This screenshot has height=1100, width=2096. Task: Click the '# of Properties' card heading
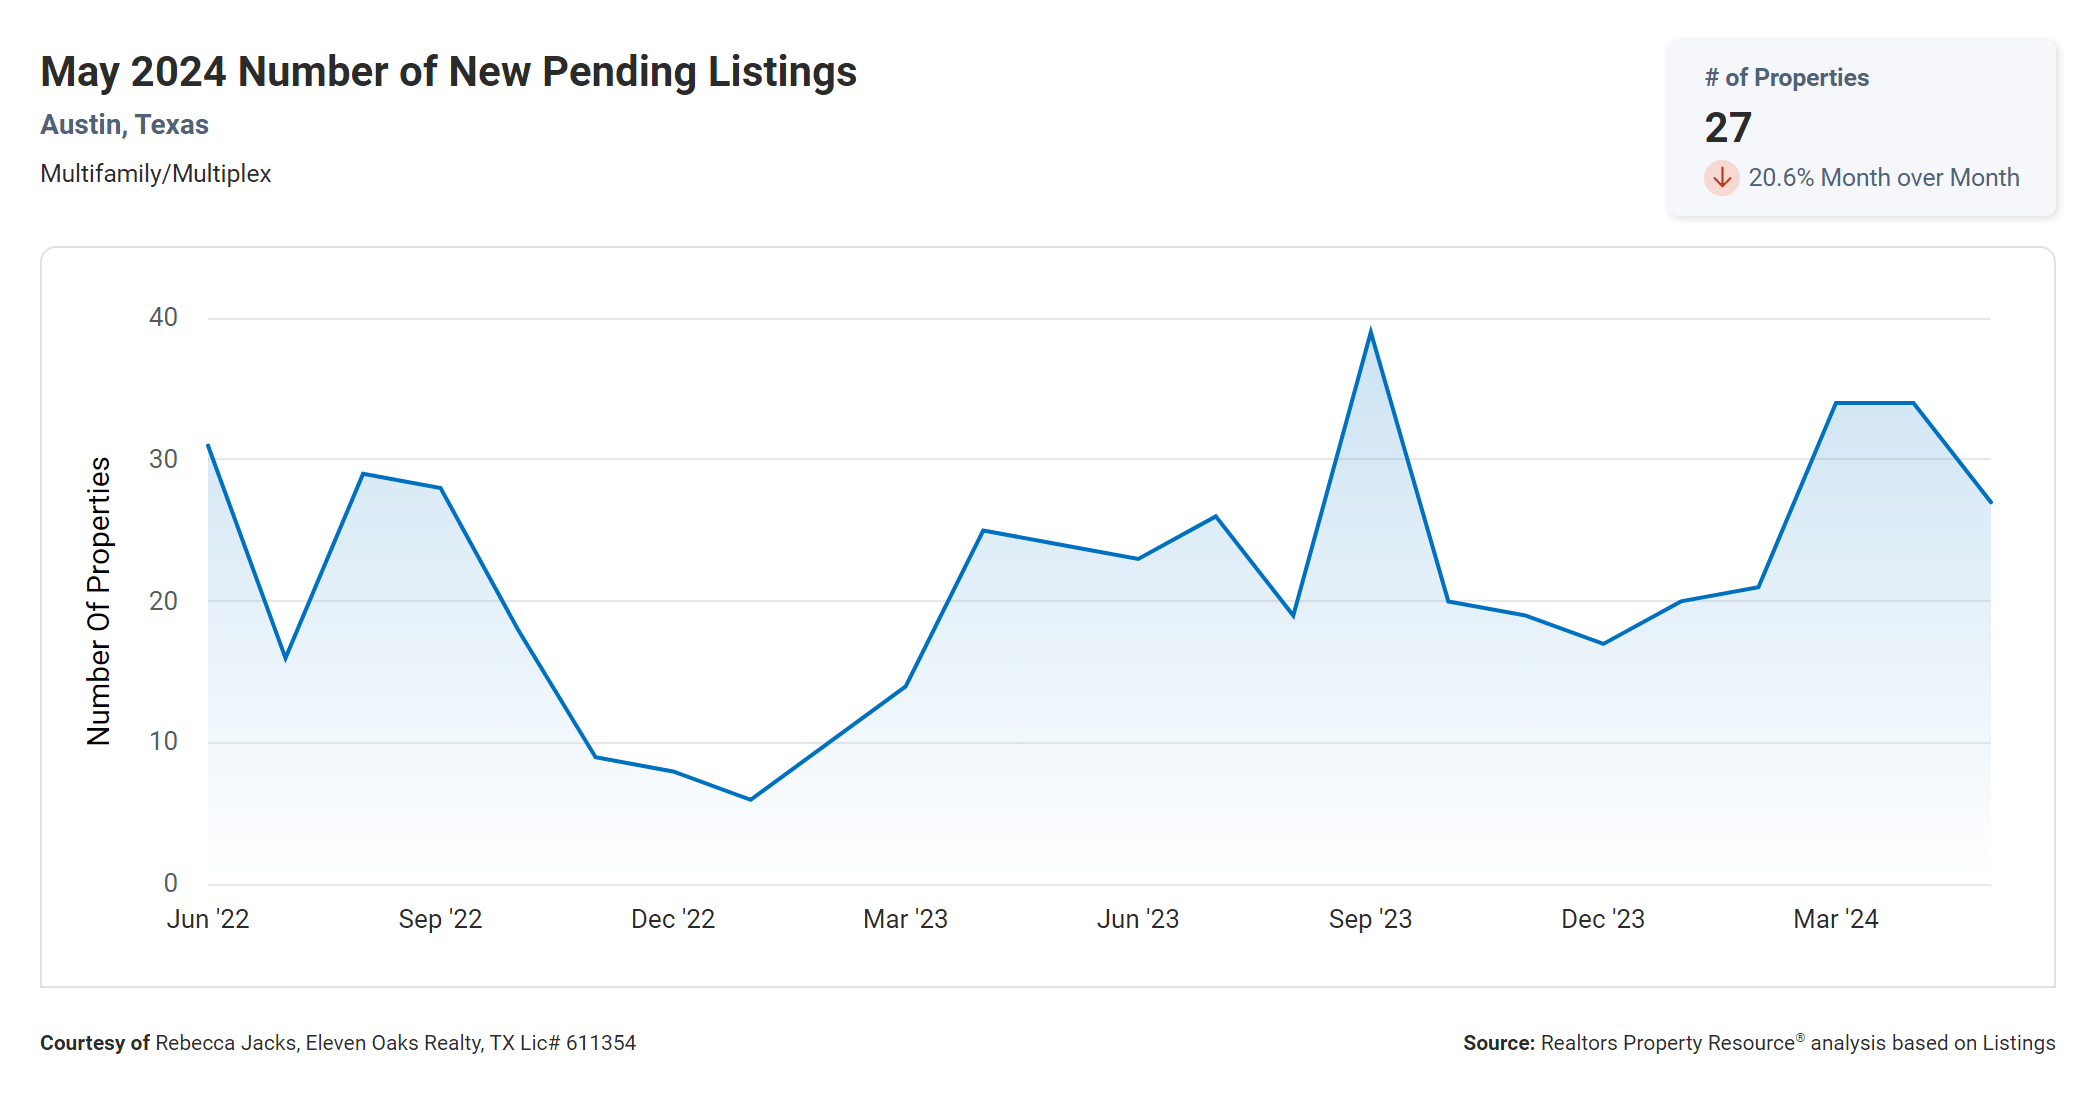click(1786, 78)
